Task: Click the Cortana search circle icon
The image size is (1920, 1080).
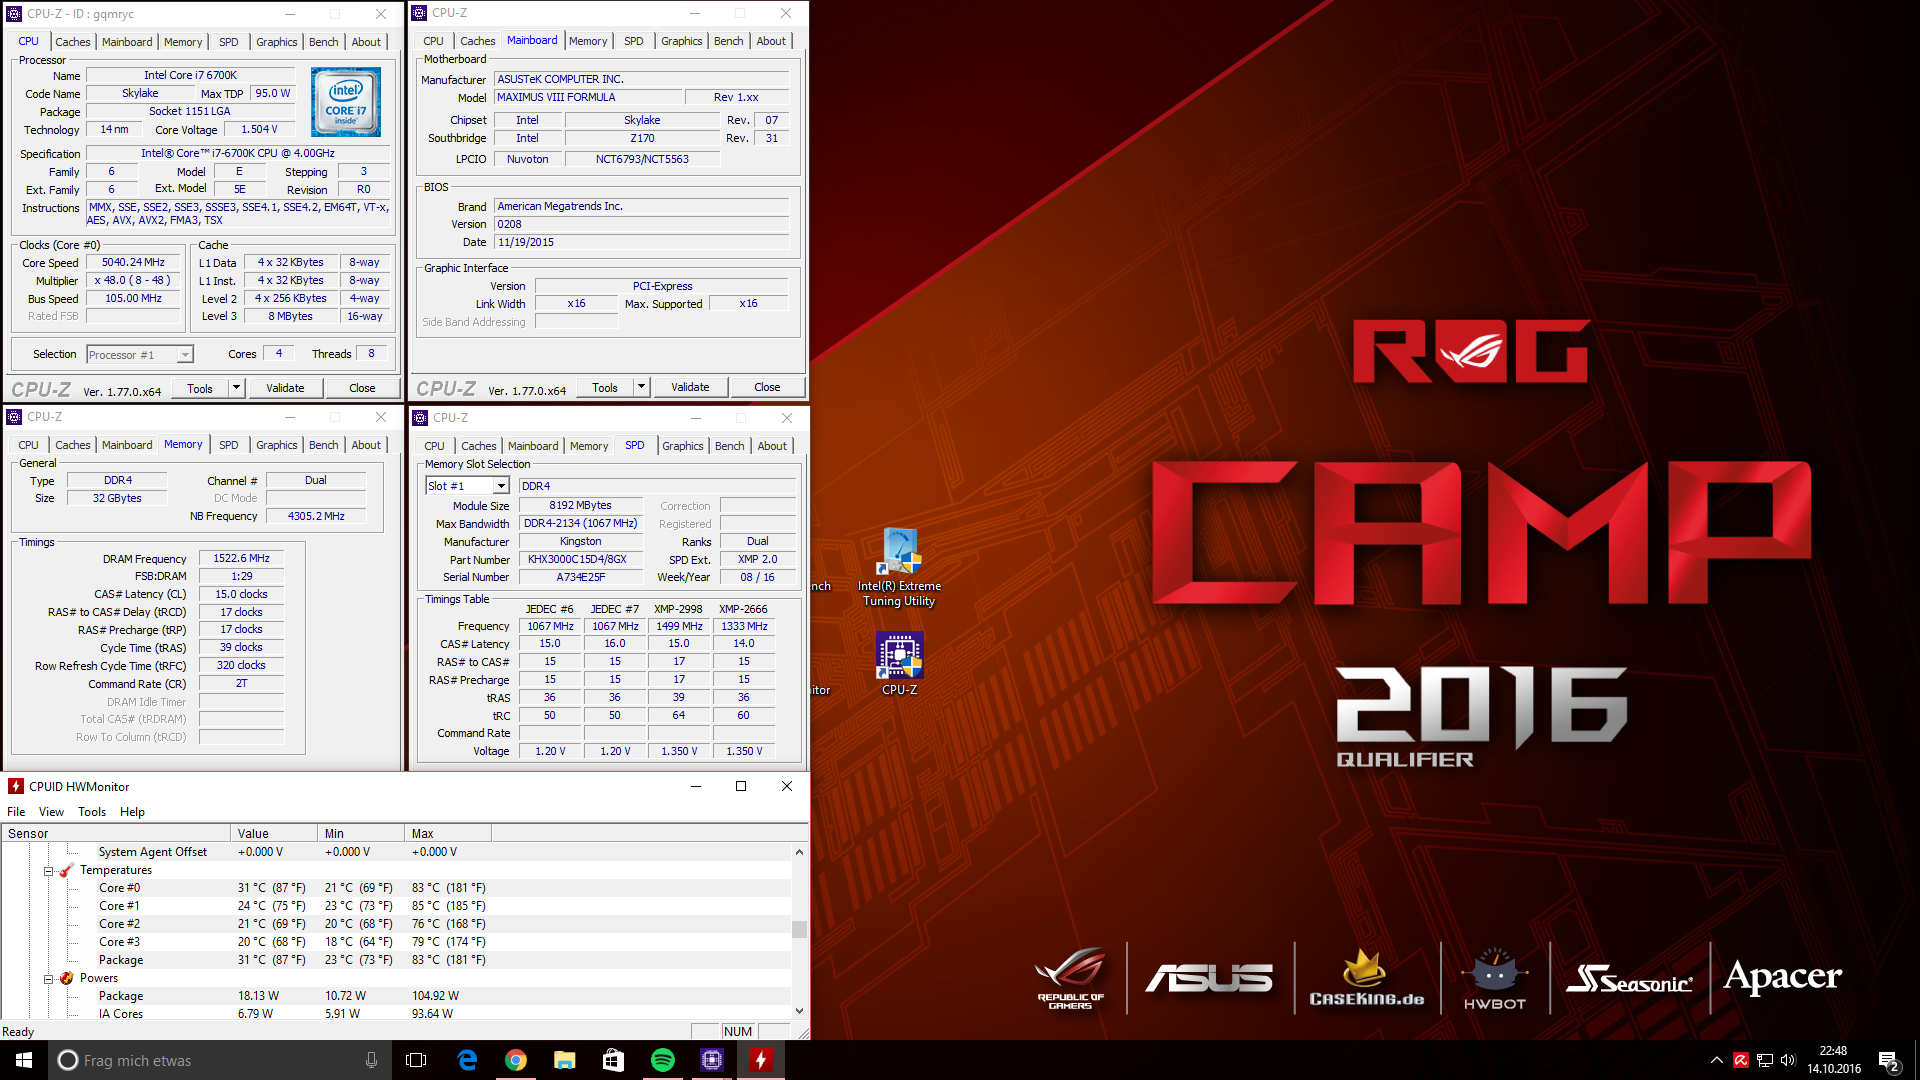Action: pos(67,1060)
